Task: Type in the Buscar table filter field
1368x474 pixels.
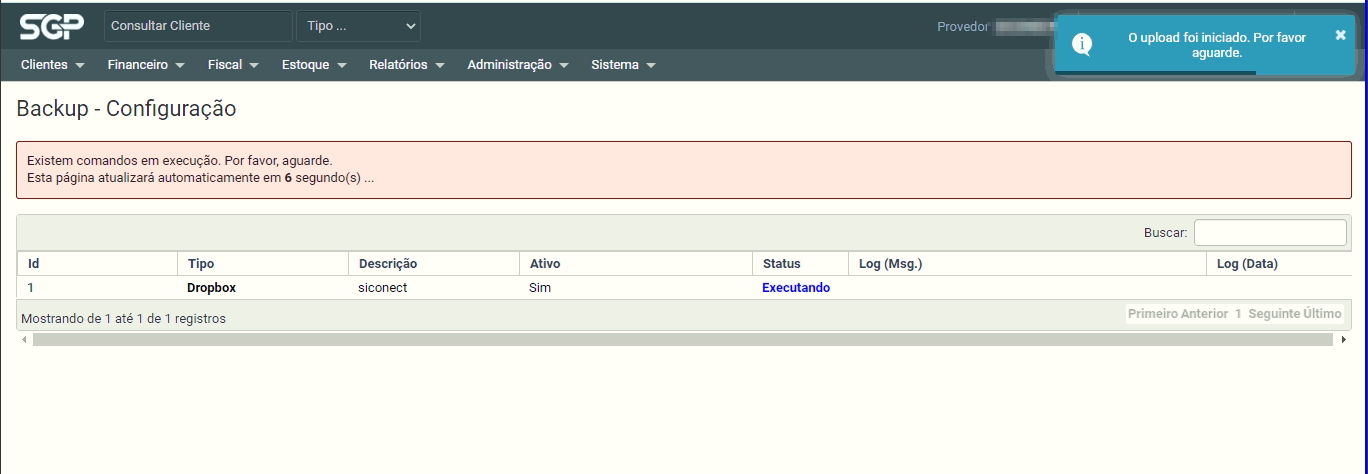Action: [1269, 232]
